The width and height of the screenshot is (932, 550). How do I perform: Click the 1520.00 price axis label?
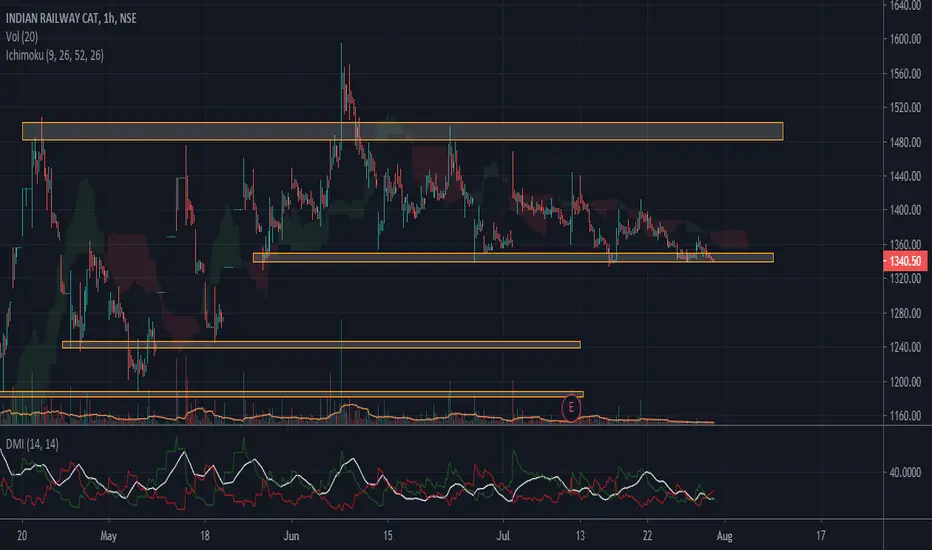point(905,108)
